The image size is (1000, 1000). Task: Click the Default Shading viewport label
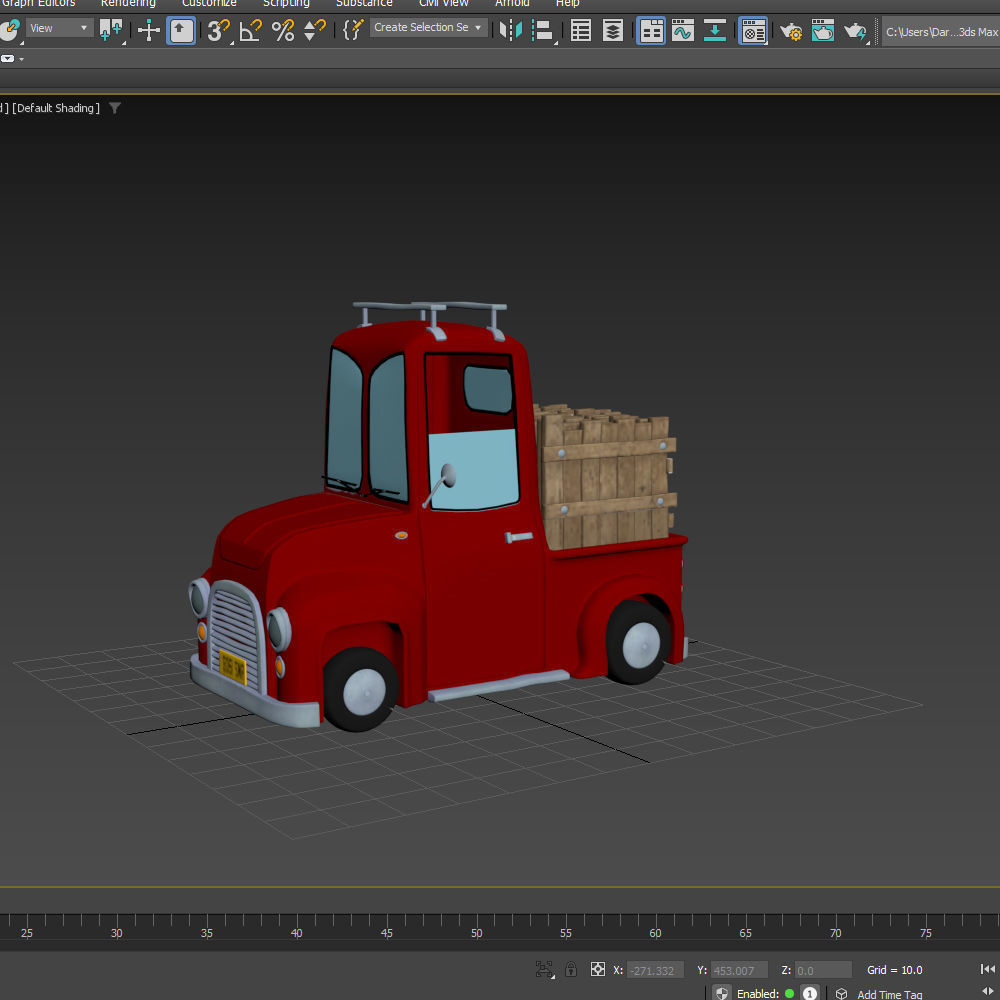coord(56,108)
